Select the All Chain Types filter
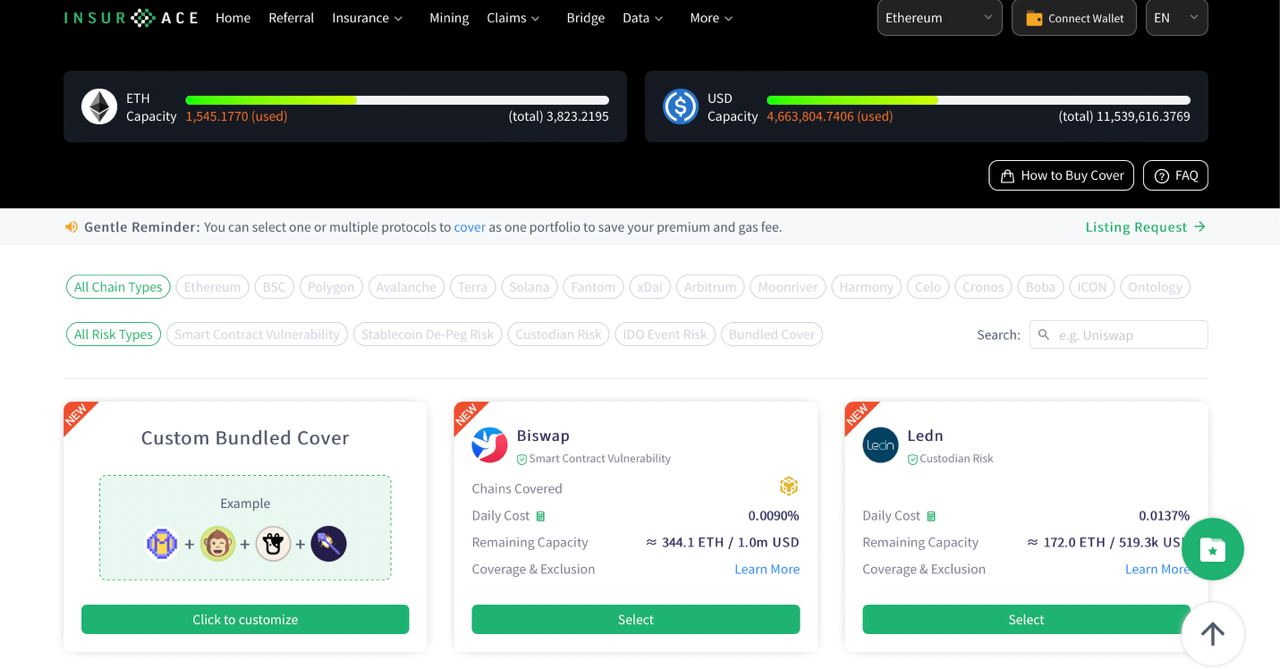The image size is (1280, 669). tap(118, 287)
